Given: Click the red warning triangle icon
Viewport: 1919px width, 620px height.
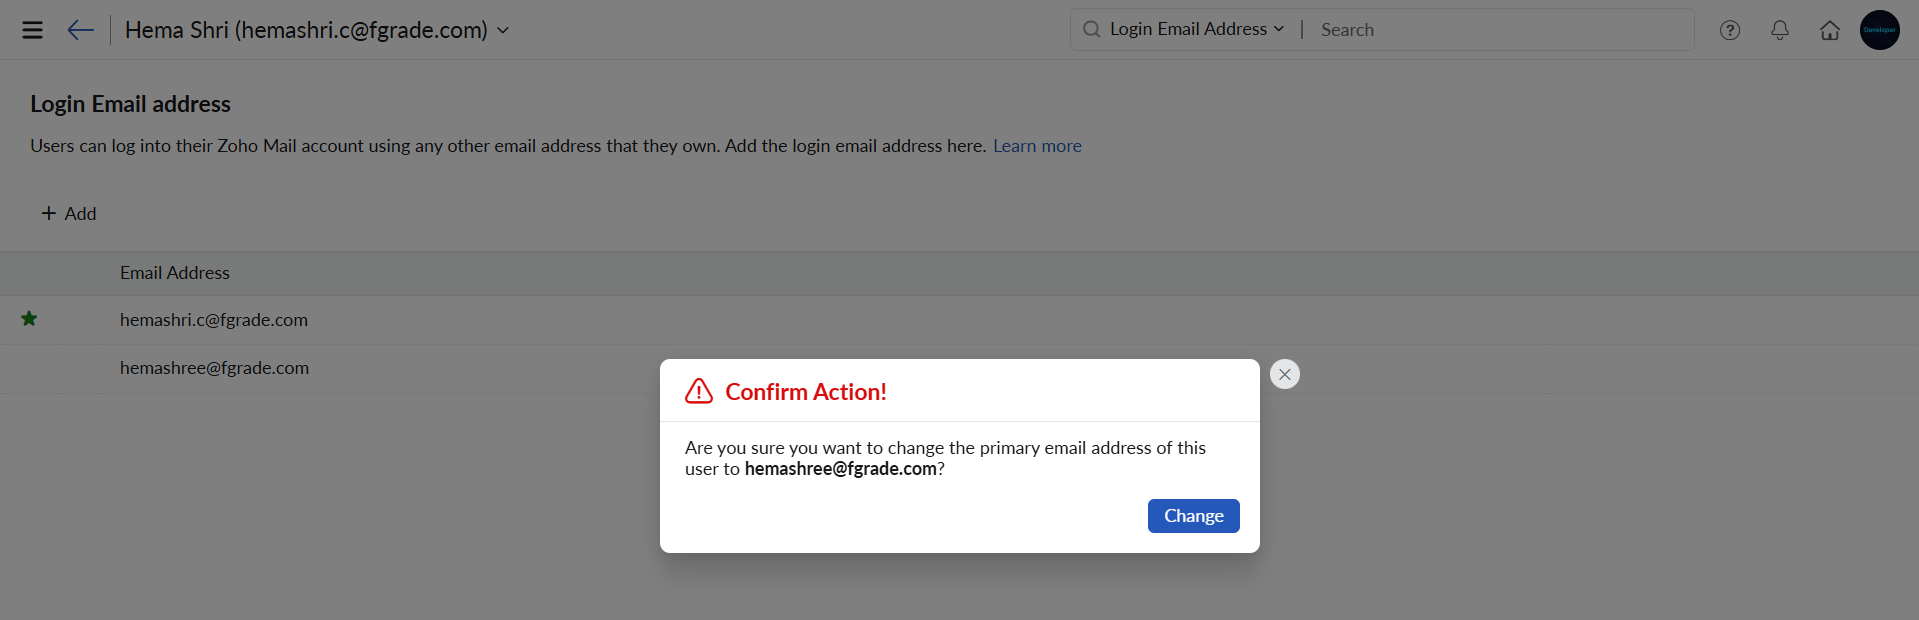Looking at the screenshot, I should click(x=699, y=391).
